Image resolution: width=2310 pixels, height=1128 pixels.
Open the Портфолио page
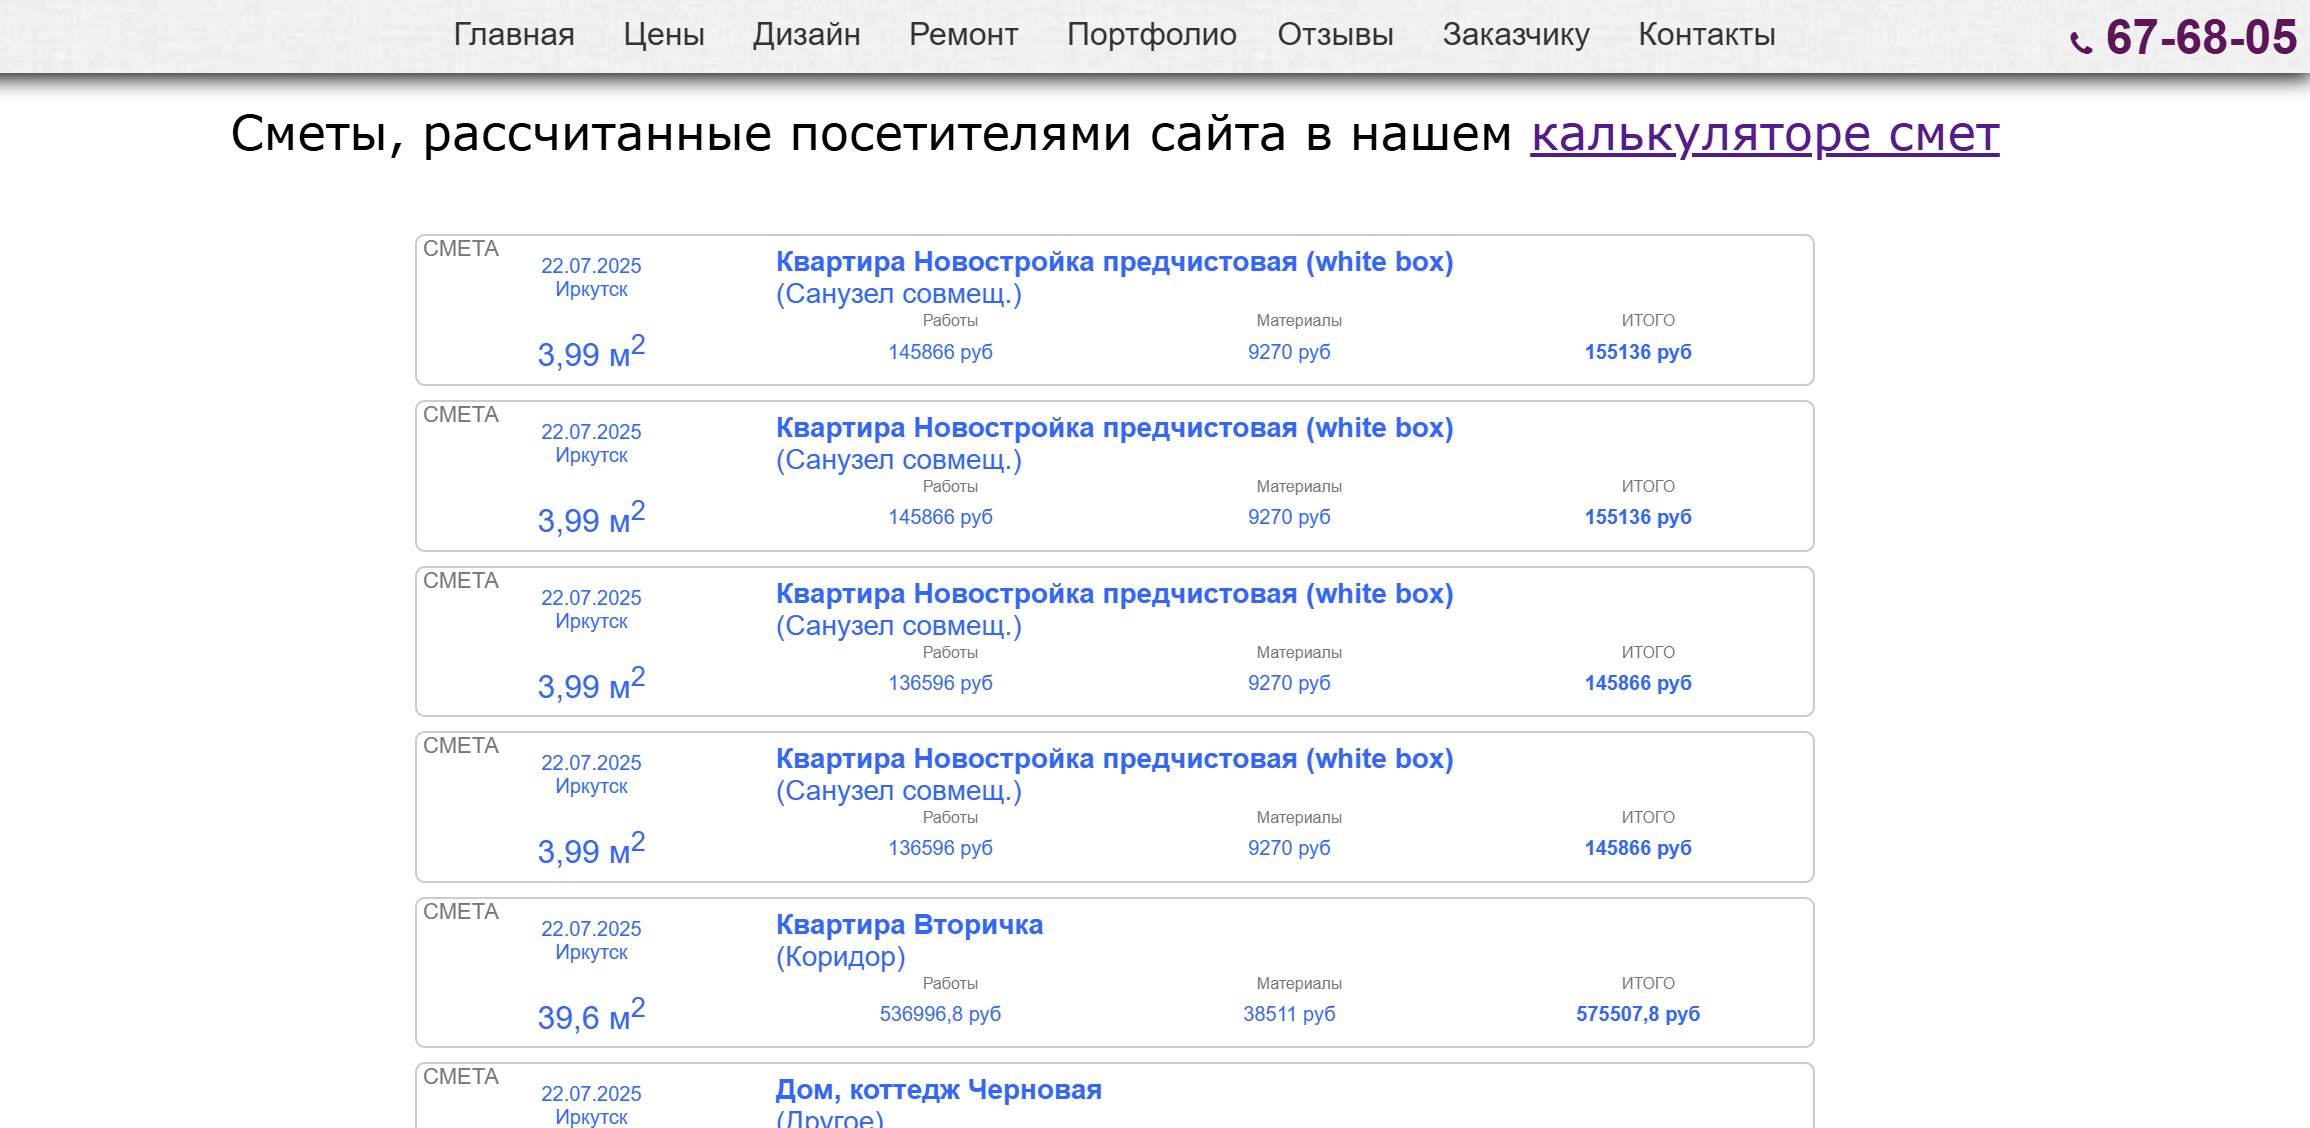[x=1151, y=34]
